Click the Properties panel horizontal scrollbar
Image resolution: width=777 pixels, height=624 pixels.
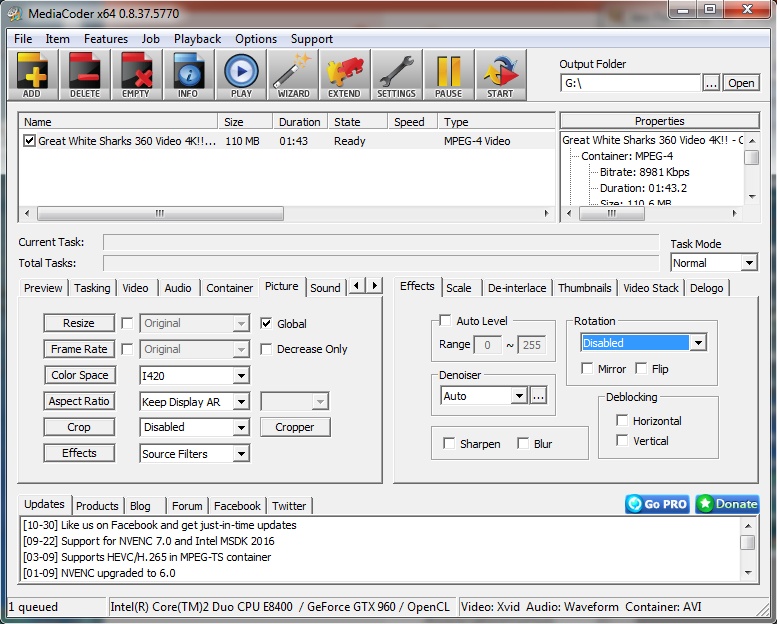652,213
